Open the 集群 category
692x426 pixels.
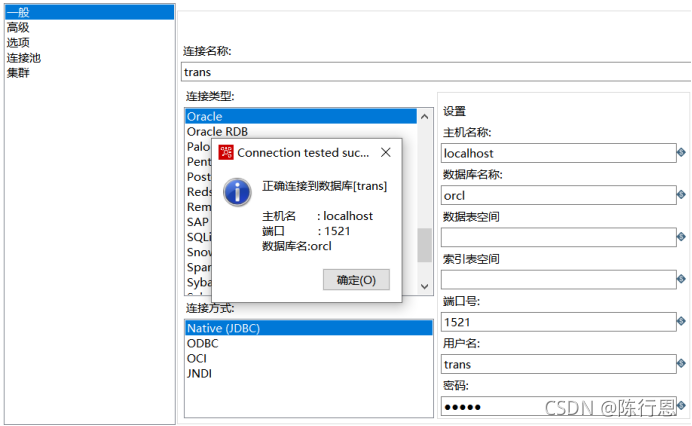coord(18,73)
